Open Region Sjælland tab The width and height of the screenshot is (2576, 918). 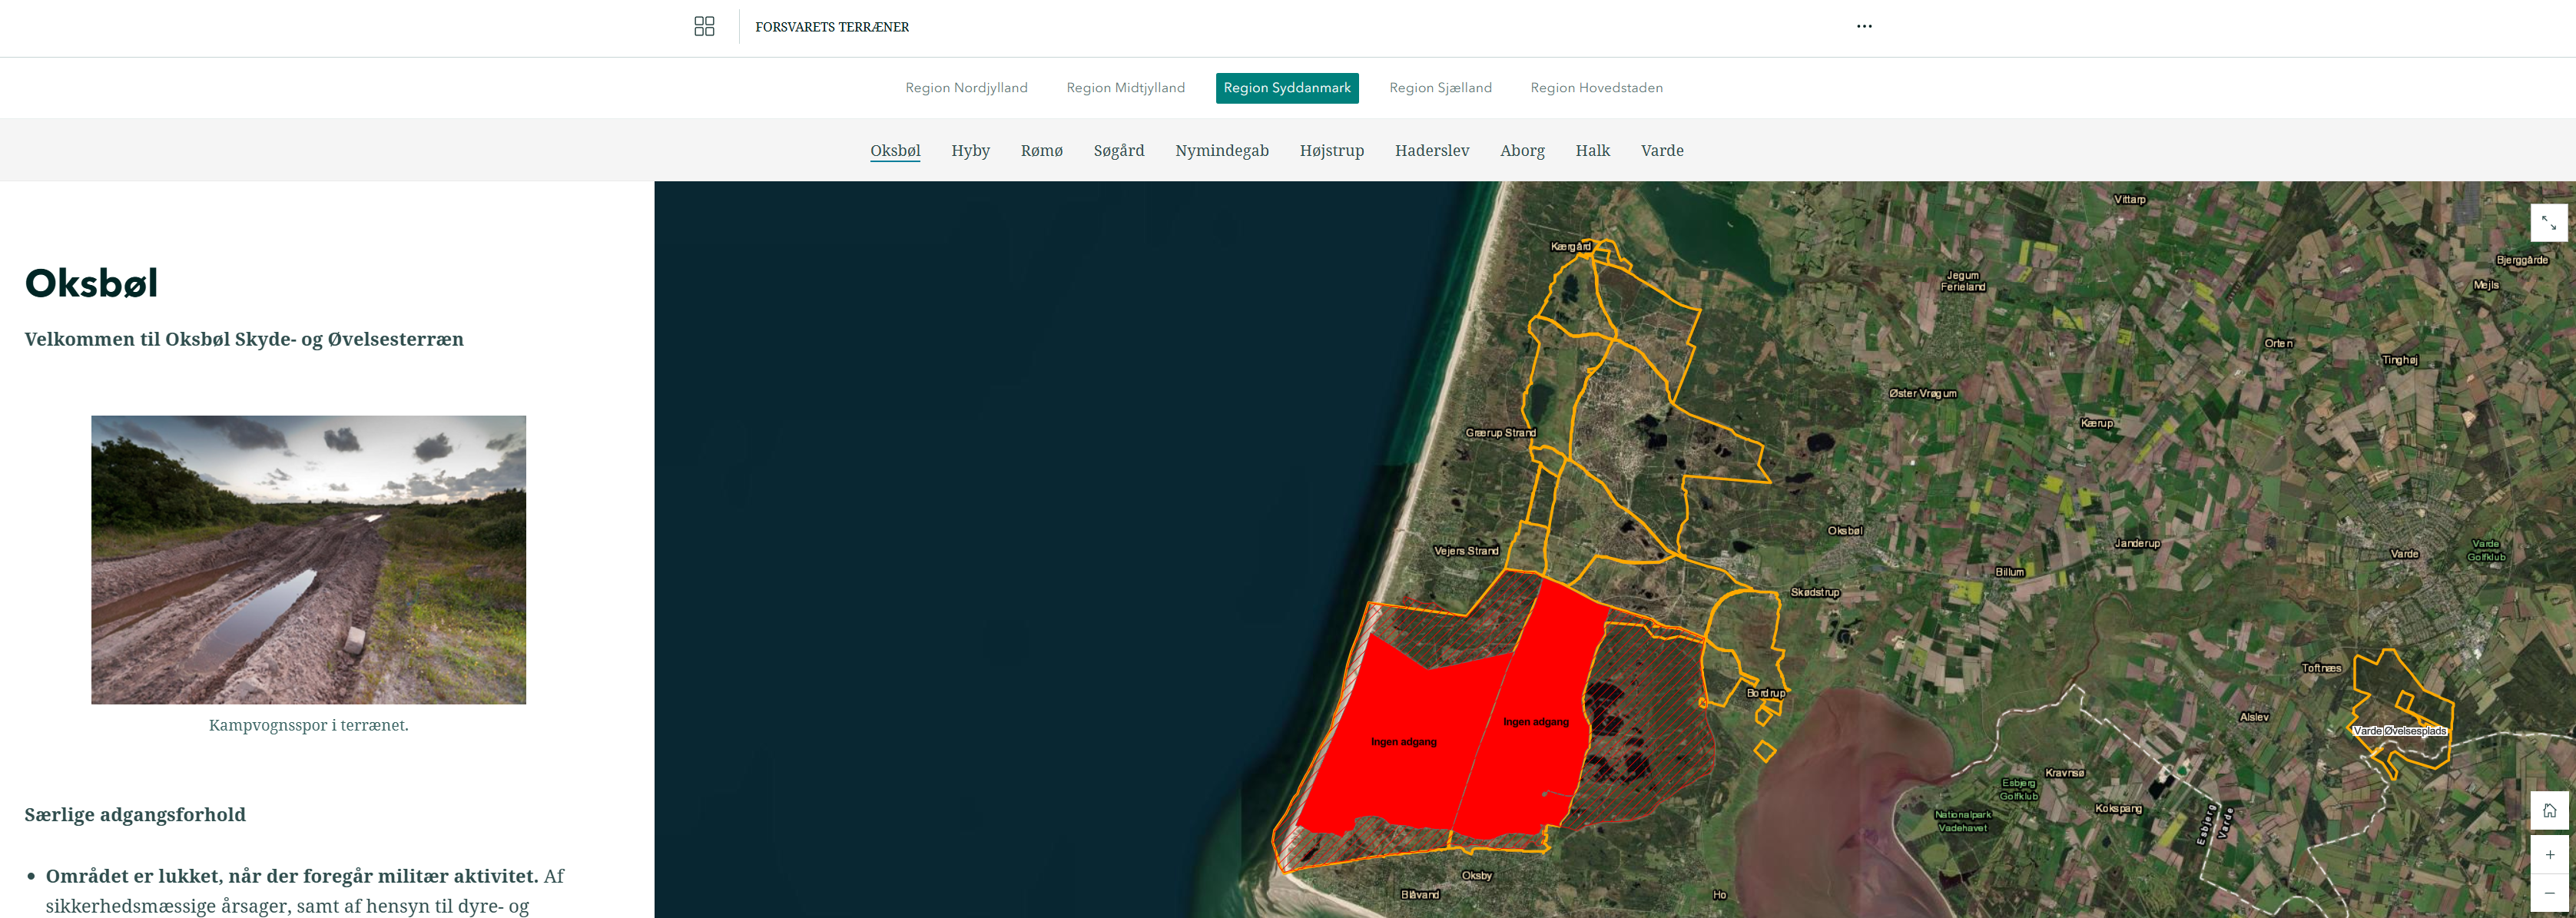[1440, 88]
